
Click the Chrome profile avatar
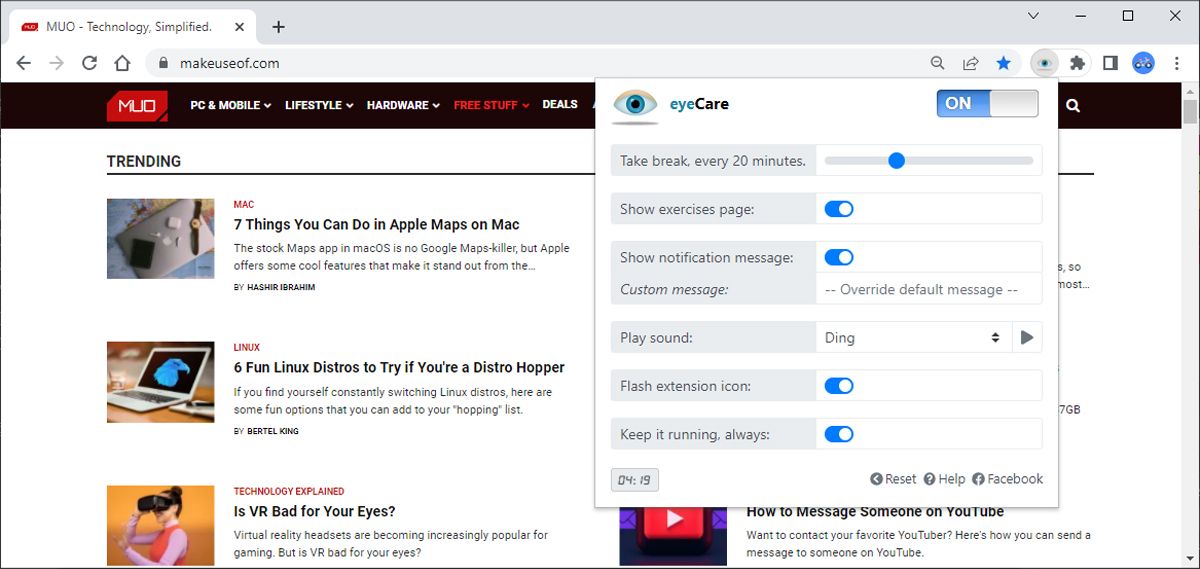coord(1143,63)
